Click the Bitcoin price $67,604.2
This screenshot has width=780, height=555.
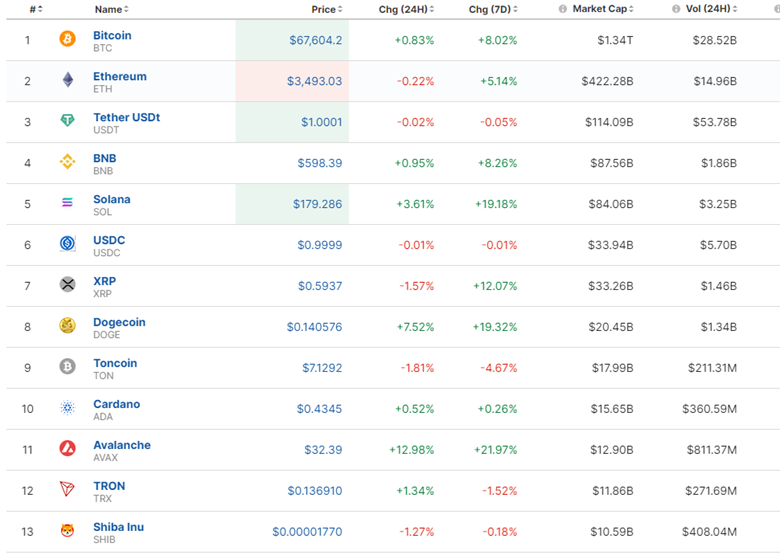[x=316, y=40]
